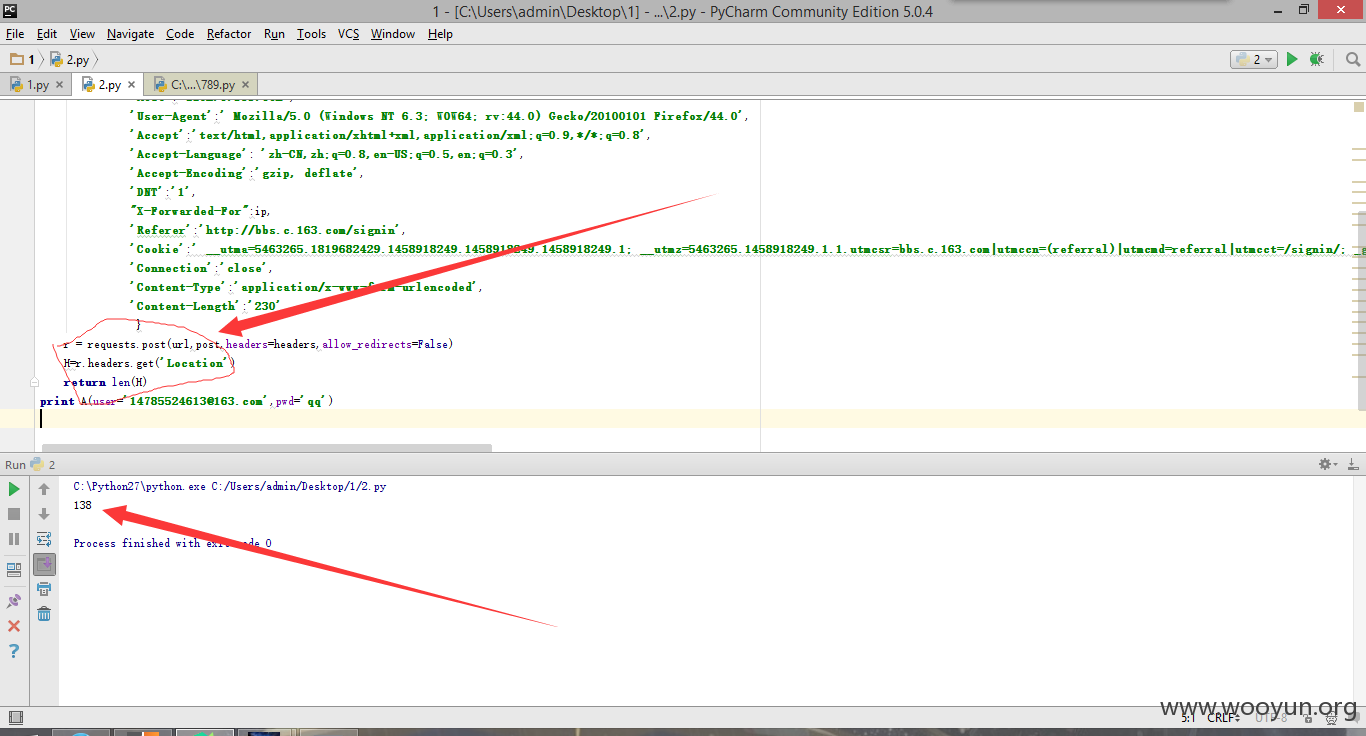
Task: Toggle Scroll to the End button
Action: pyautogui.click(x=44, y=564)
